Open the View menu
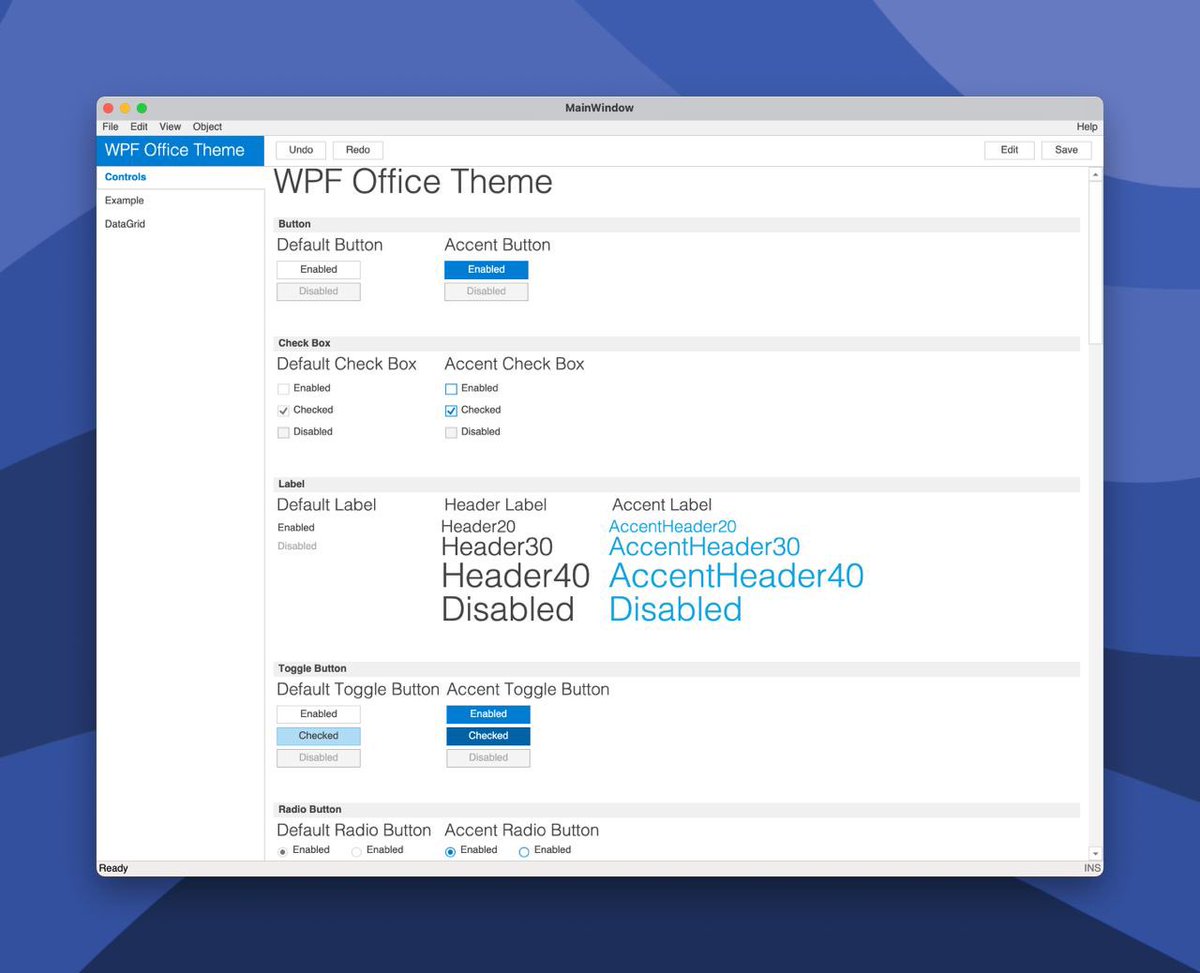The image size is (1200, 973). (170, 127)
